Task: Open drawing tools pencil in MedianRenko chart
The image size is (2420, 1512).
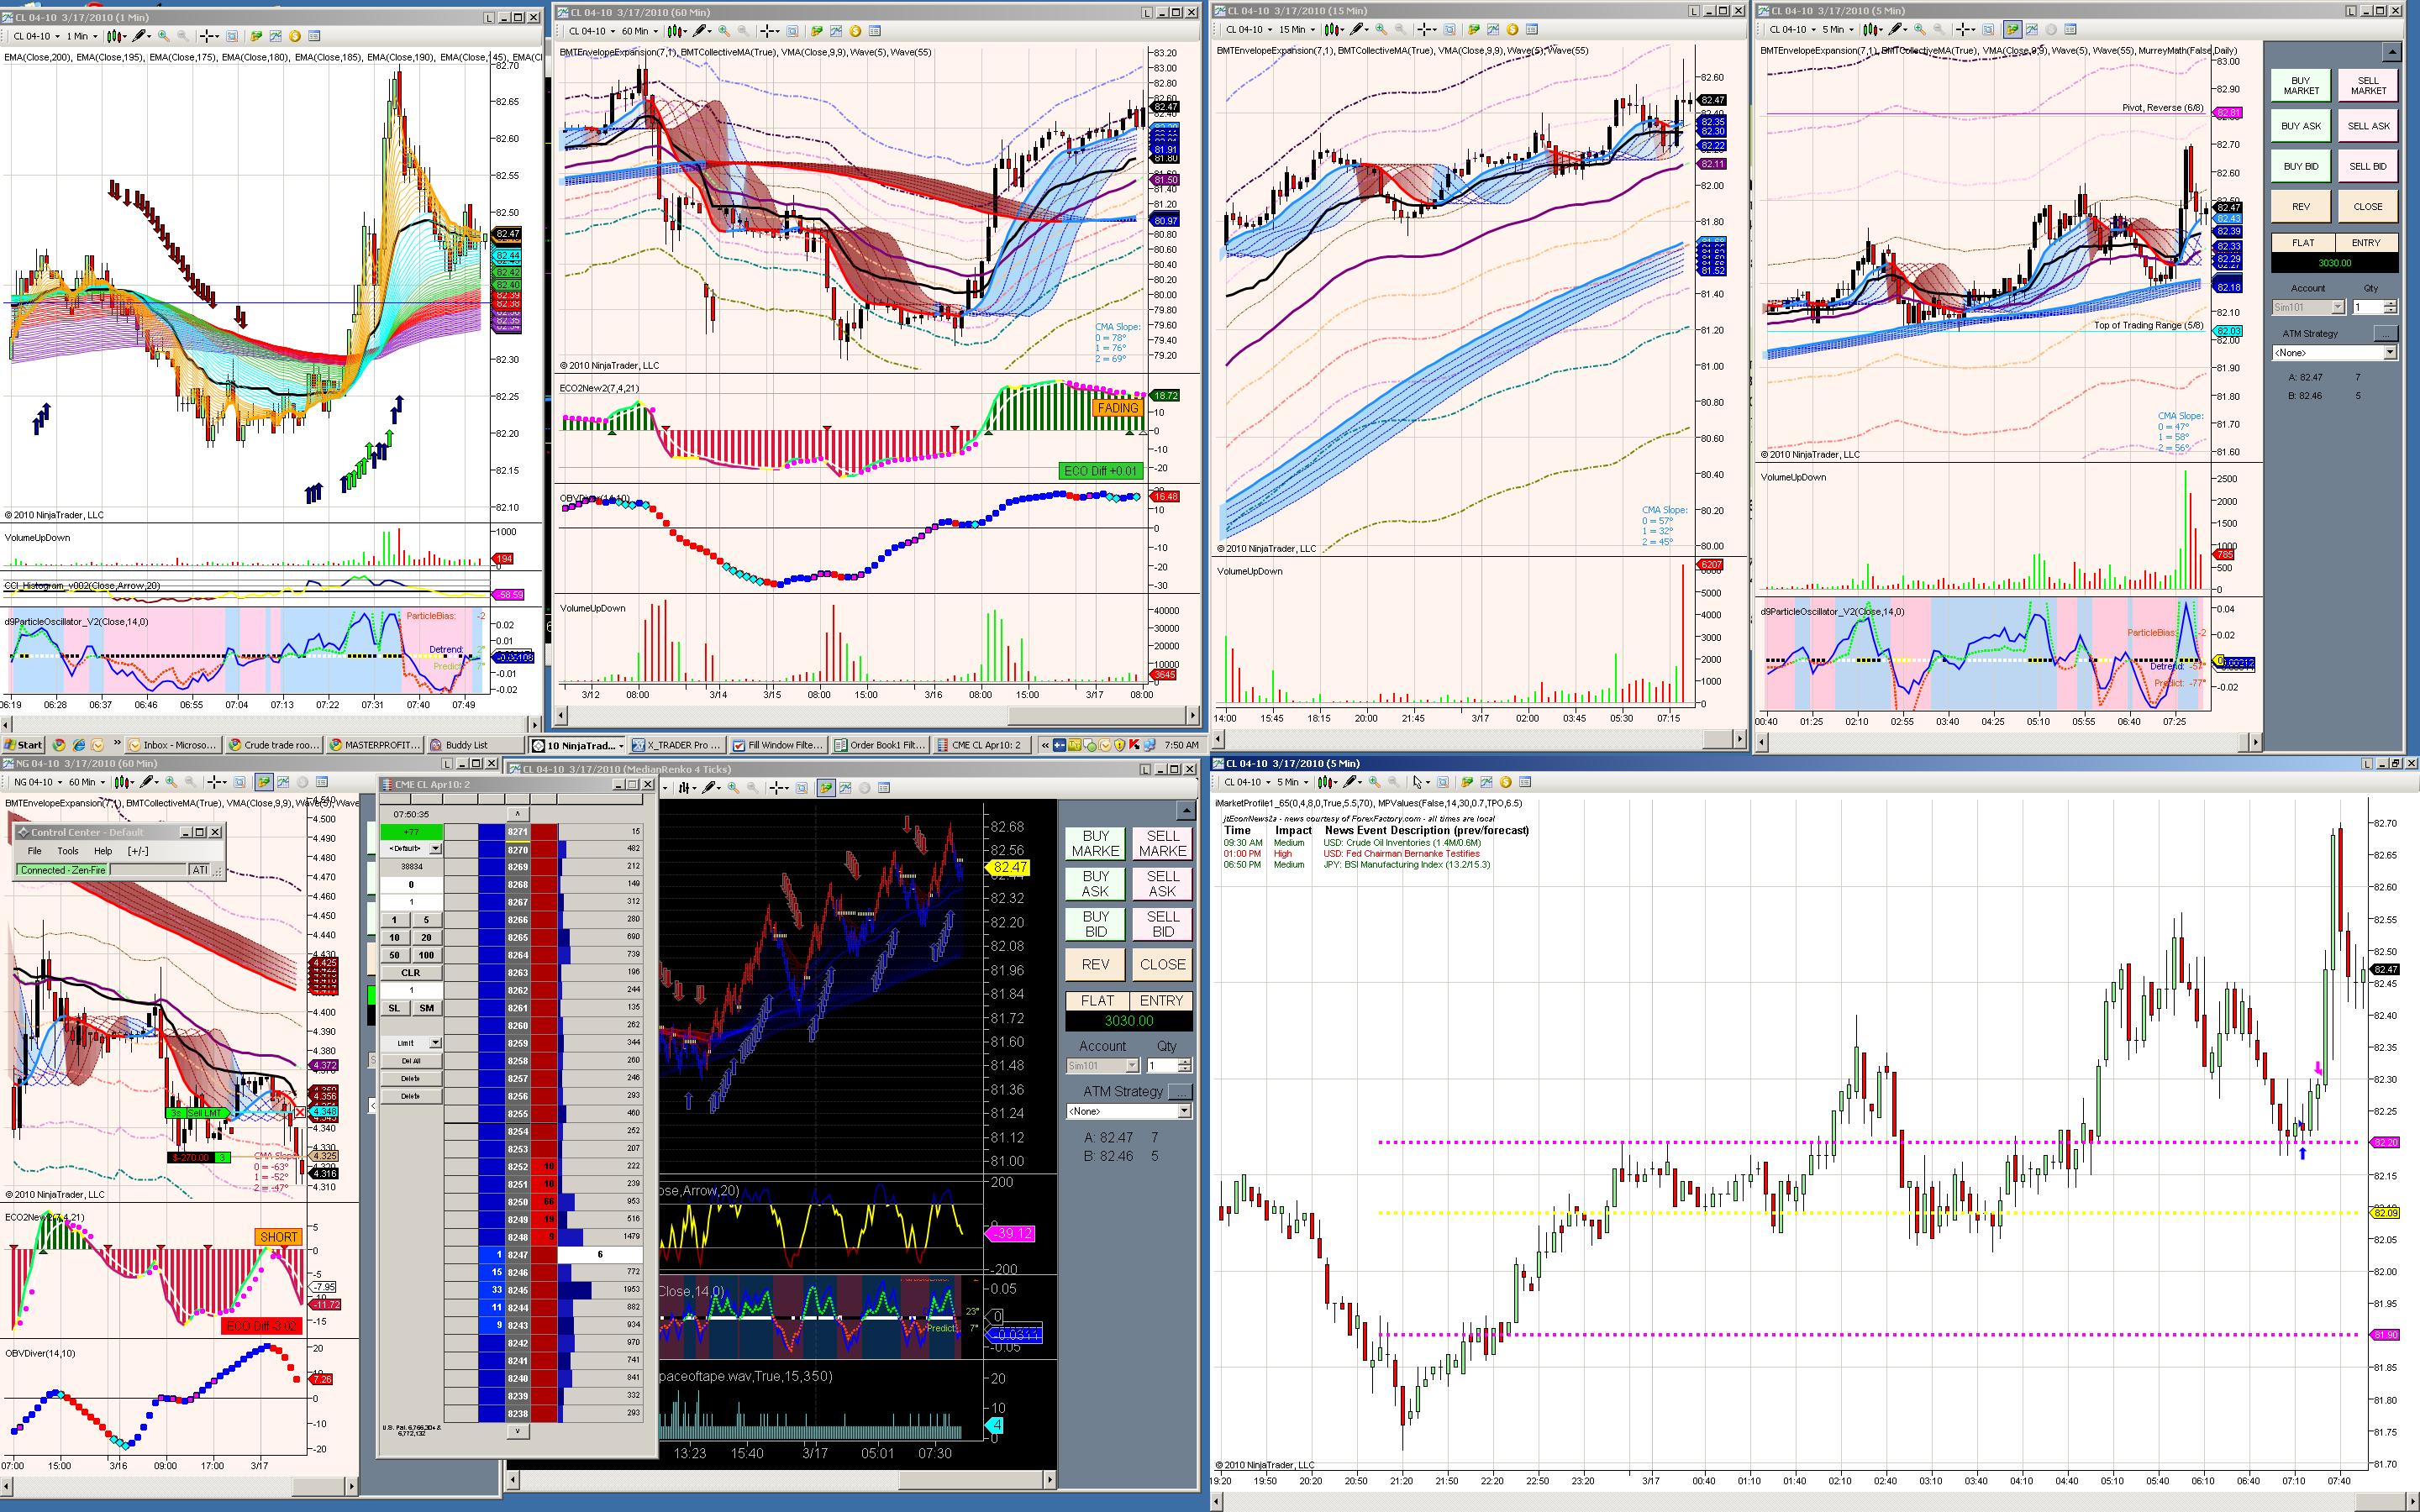Action: (710, 788)
